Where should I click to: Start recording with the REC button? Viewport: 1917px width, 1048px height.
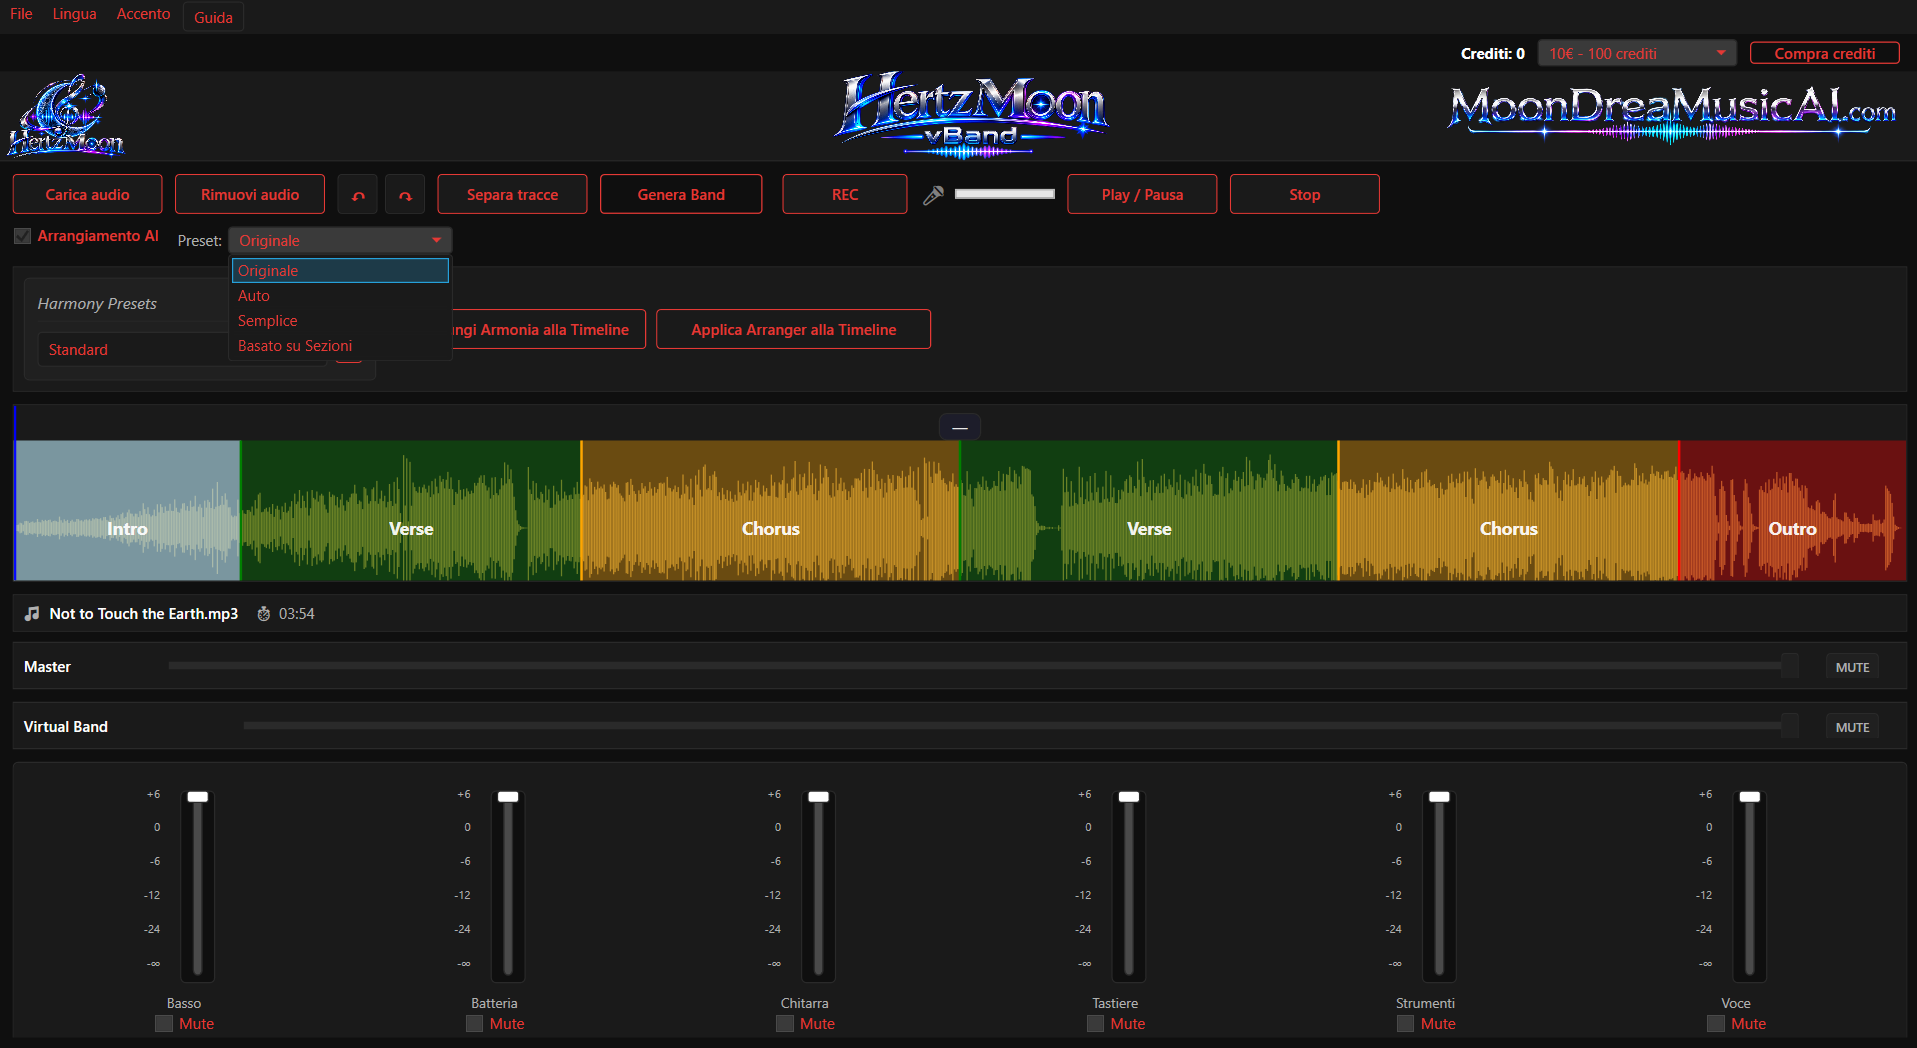[x=845, y=194]
